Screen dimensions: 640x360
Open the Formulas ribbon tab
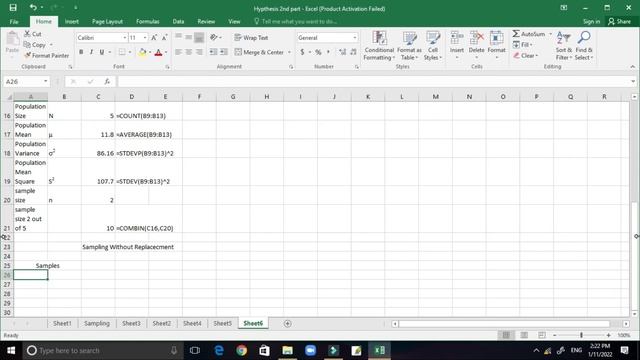pos(148,22)
